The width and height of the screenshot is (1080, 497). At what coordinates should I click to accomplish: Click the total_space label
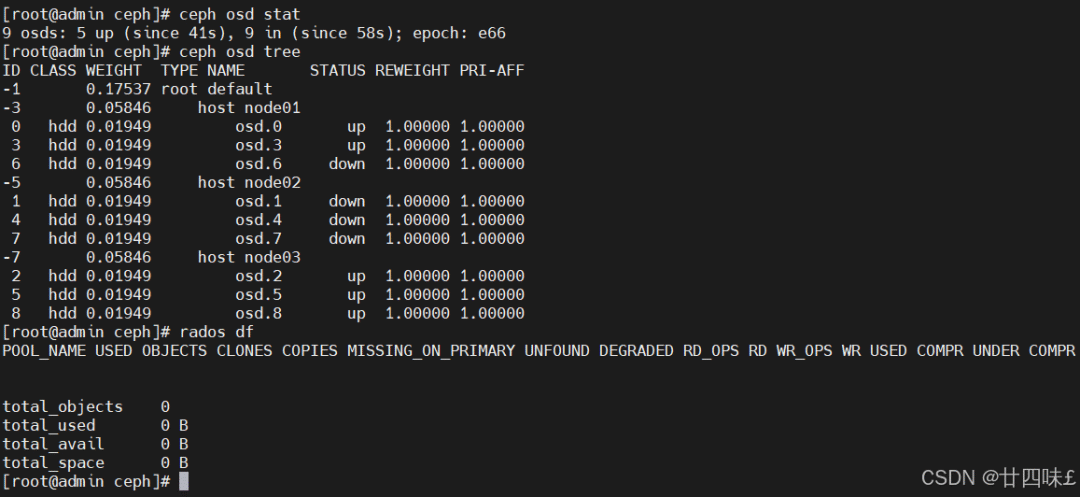click(x=54, y=463)
